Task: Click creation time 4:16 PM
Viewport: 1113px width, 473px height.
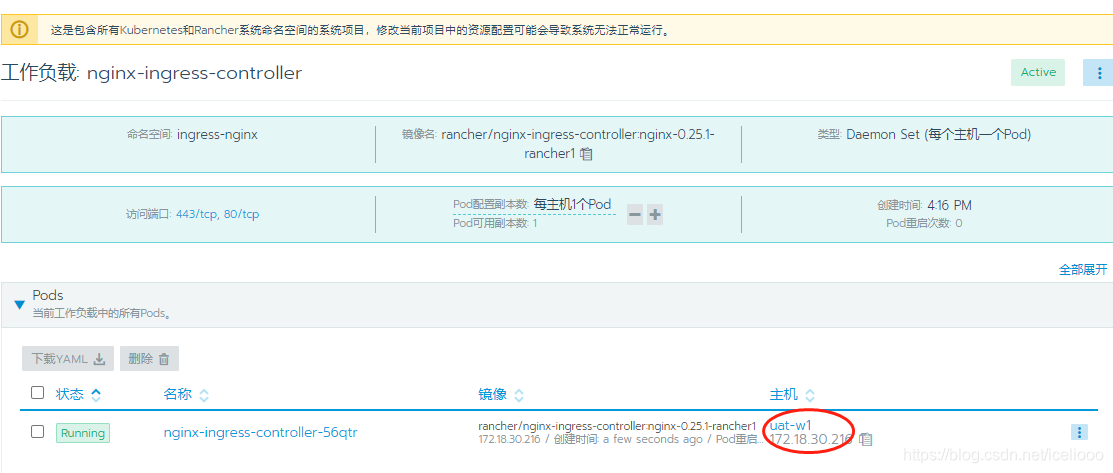Action: pos(949,205)
